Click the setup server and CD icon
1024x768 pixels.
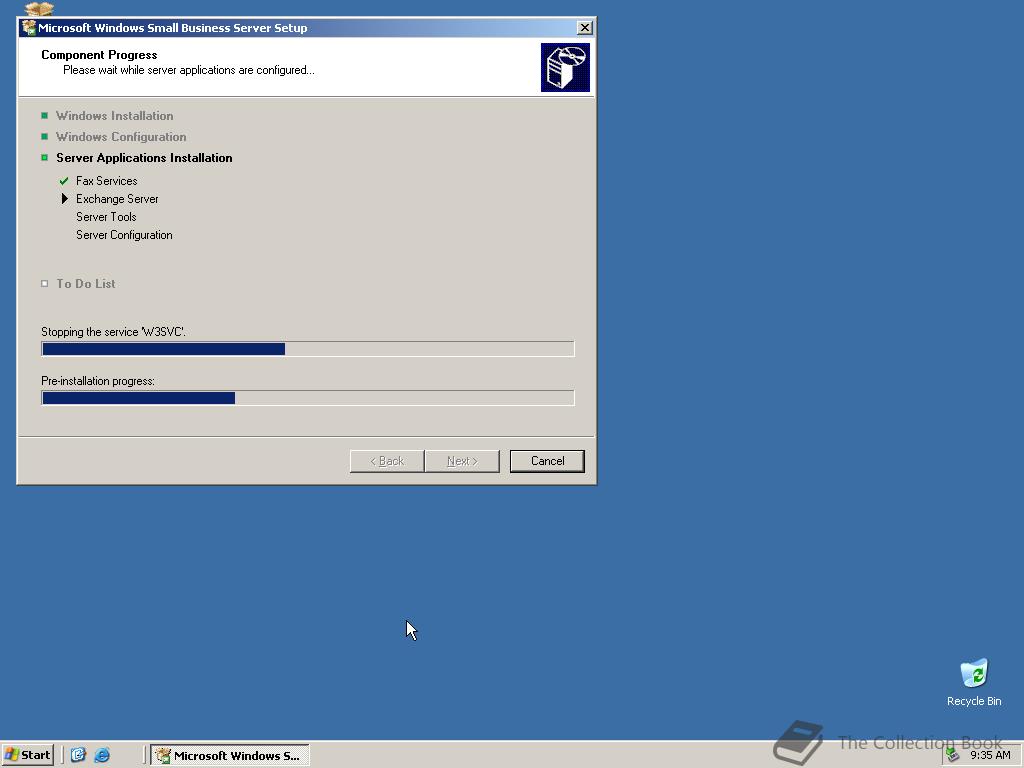(x=565, y=67)
